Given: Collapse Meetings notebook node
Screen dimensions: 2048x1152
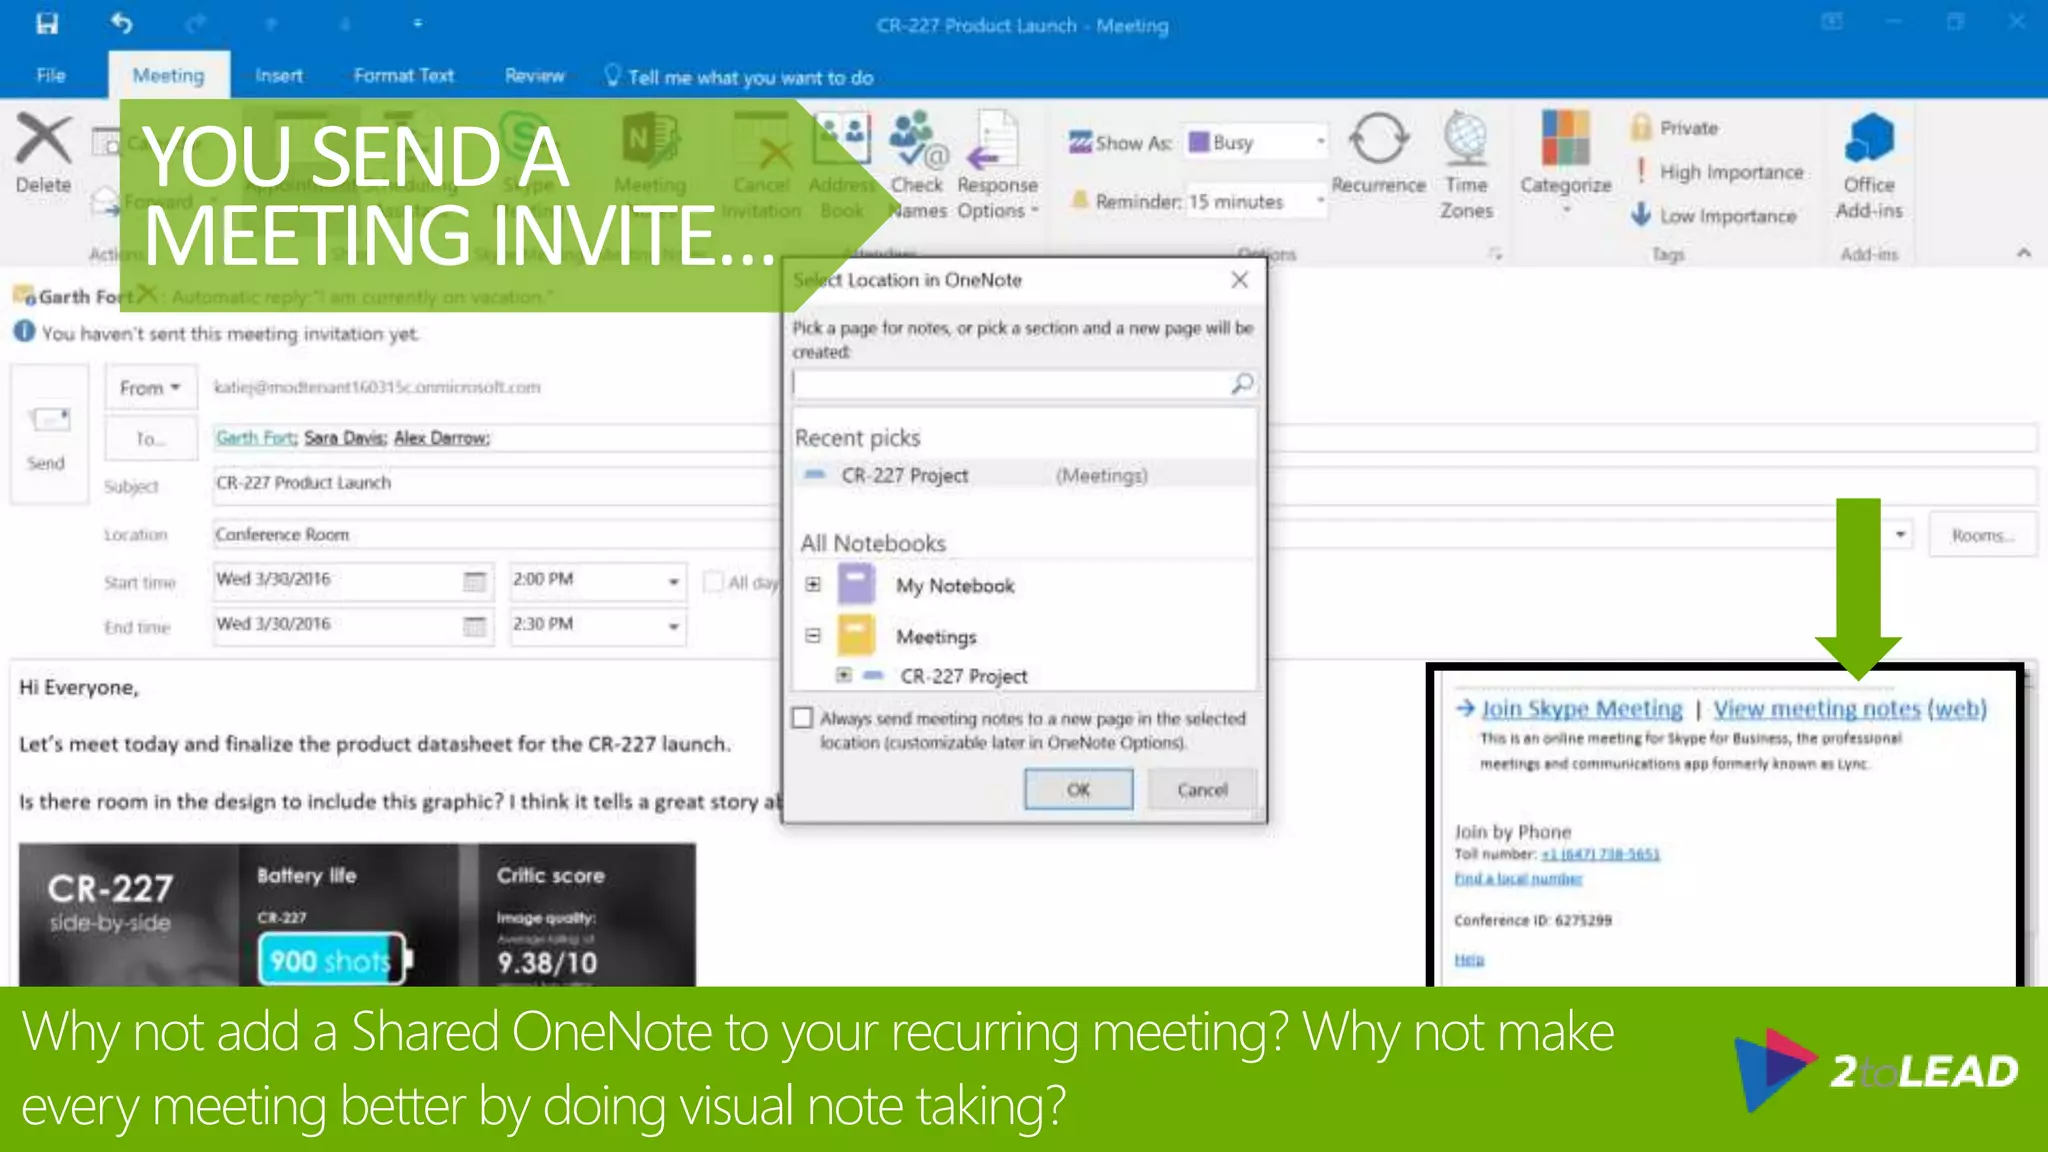Looking at the screenshot, I should coord(813,635).
